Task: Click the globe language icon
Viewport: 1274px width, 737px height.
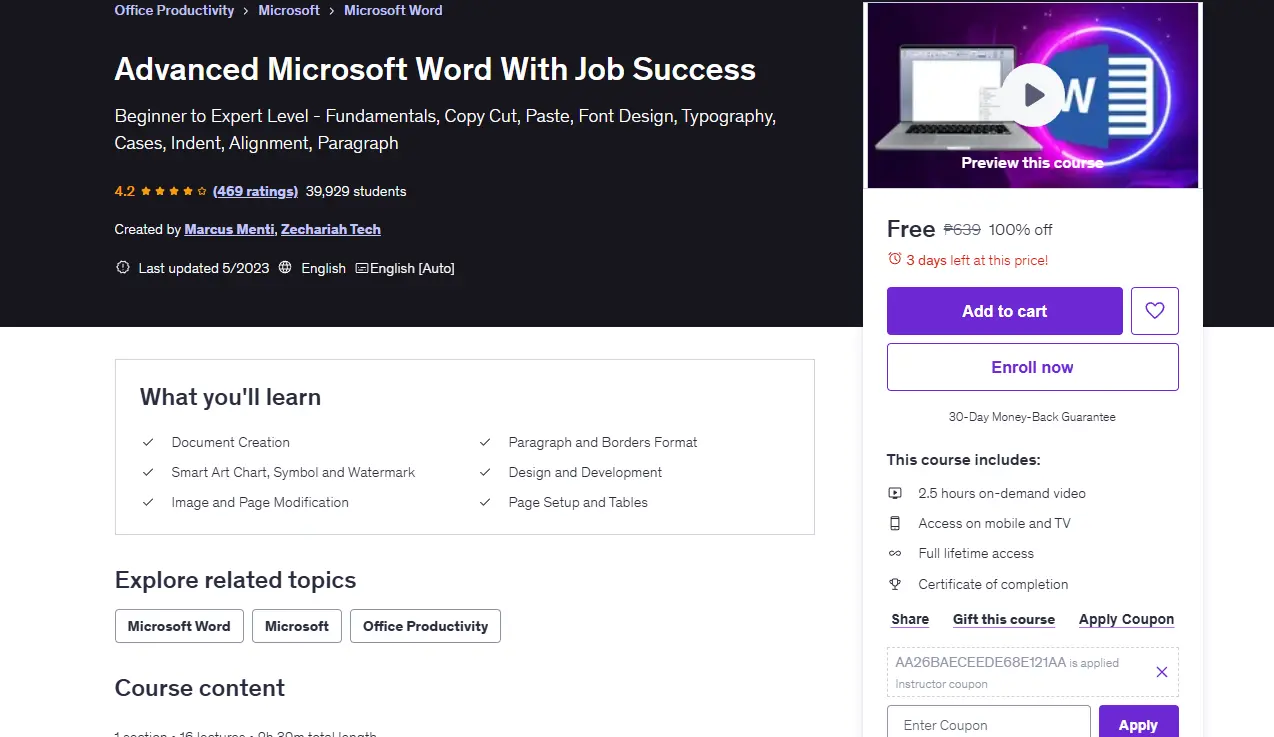Action: (x=285, y=268)
